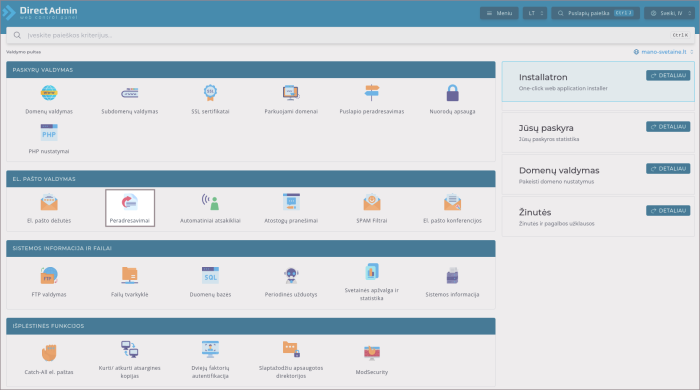Open the Menu button in header
The image size is (700, 390).
click(499, 13)
